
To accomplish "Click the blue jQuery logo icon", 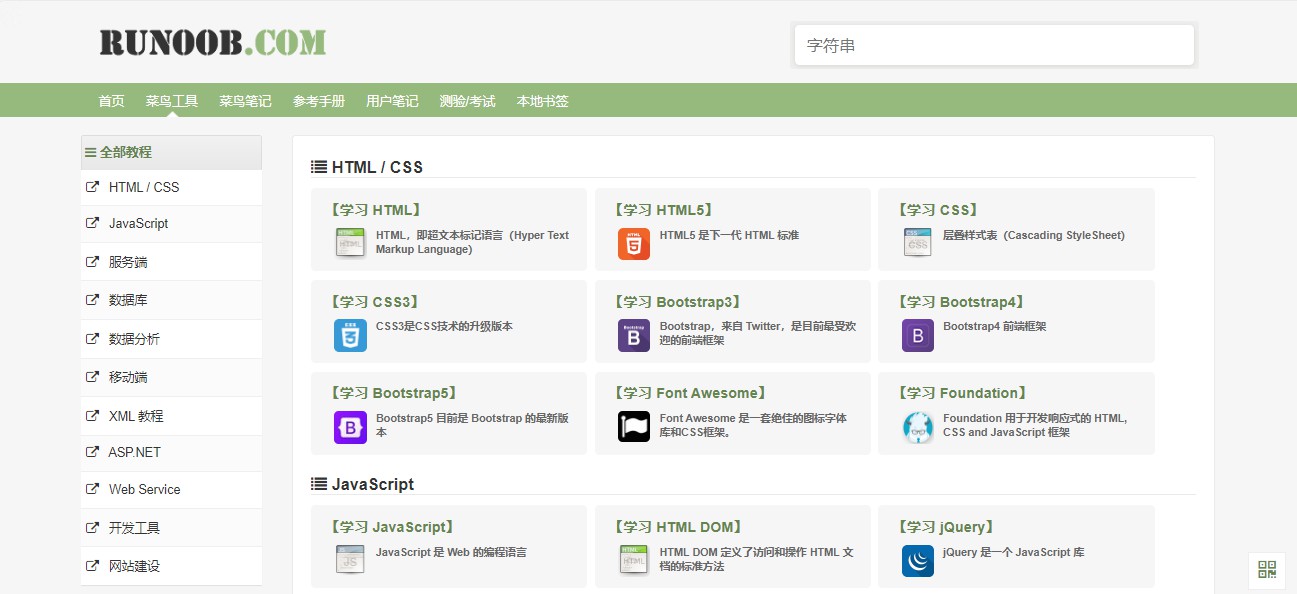I will (x=917, y=560).
